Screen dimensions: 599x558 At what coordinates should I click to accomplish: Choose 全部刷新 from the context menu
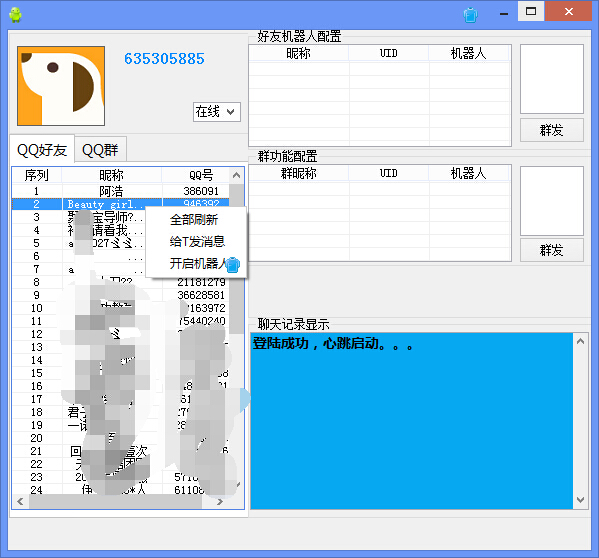[x=194, y=220]
